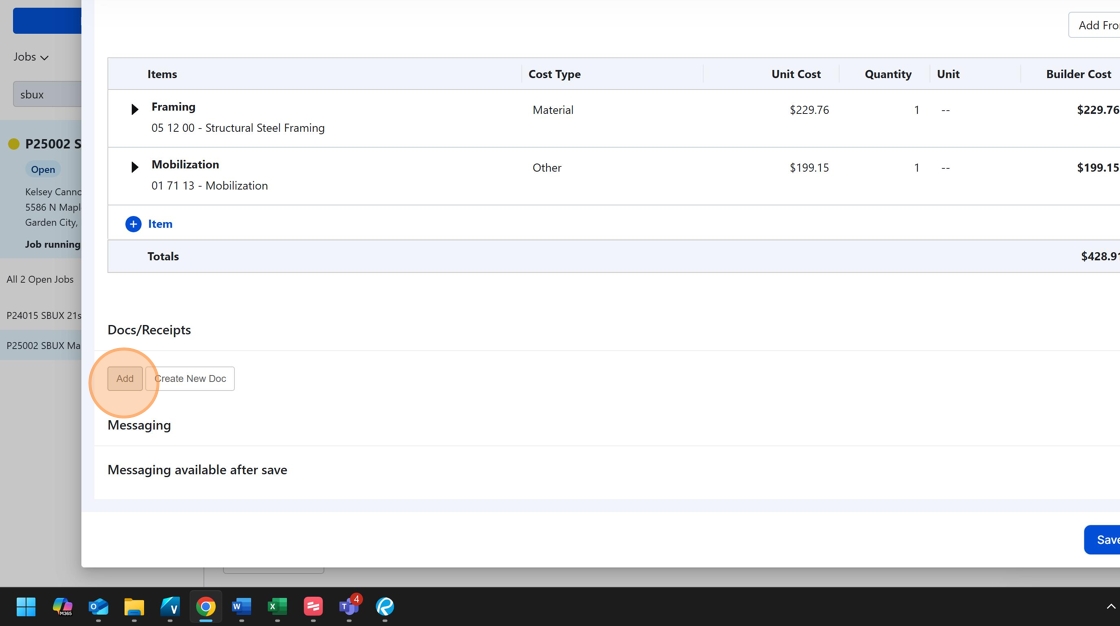This screenshot has width=1120, height=626.
Task: Click the yellow status dot beside P25002
Action: 14,144
